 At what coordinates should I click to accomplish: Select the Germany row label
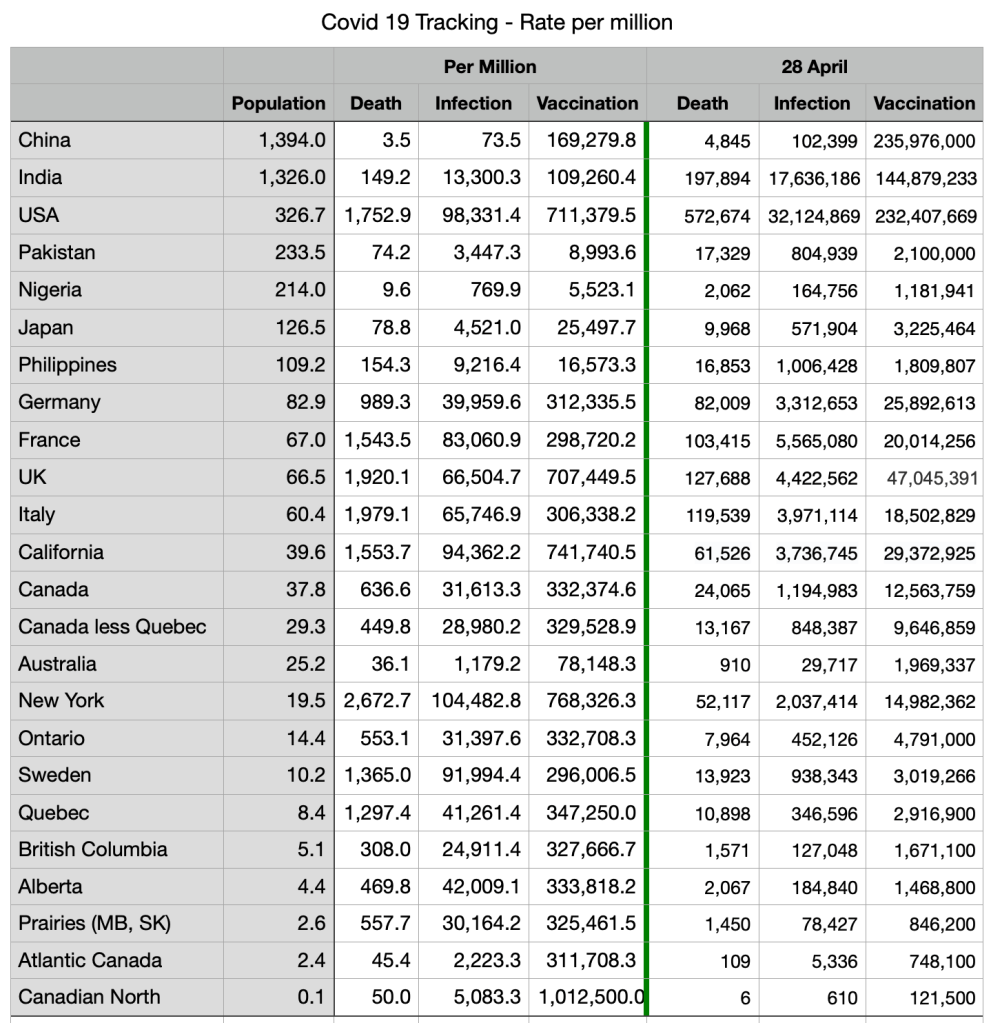click(x=59, y=402)
